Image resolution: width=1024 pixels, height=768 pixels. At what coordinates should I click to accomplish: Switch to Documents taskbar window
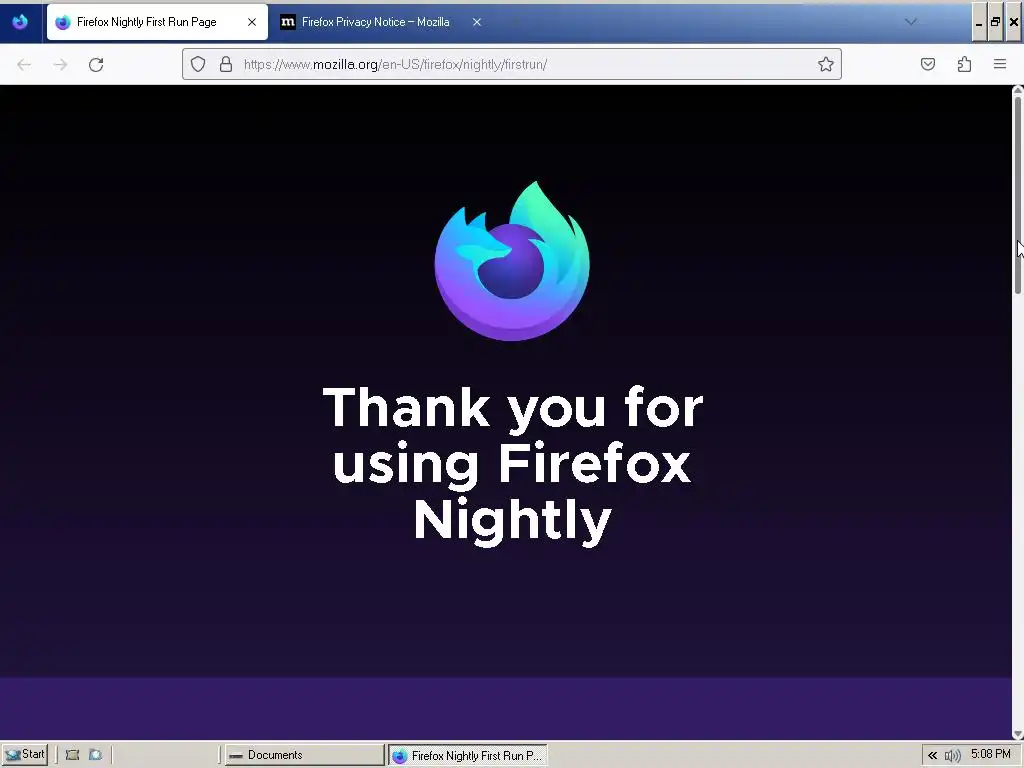[x=304, y=755]
